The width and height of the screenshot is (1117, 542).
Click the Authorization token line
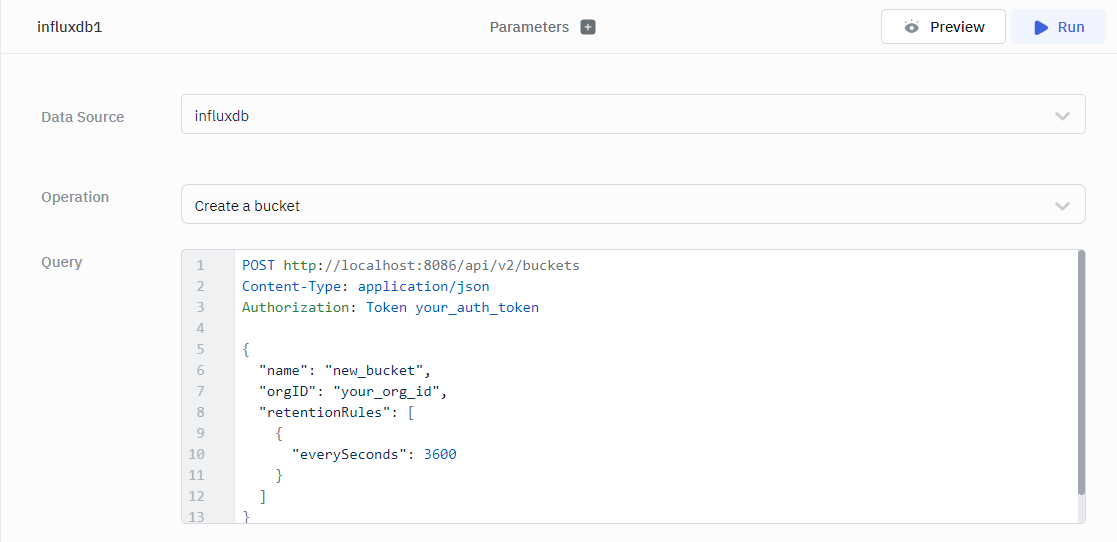coord(390,307)
